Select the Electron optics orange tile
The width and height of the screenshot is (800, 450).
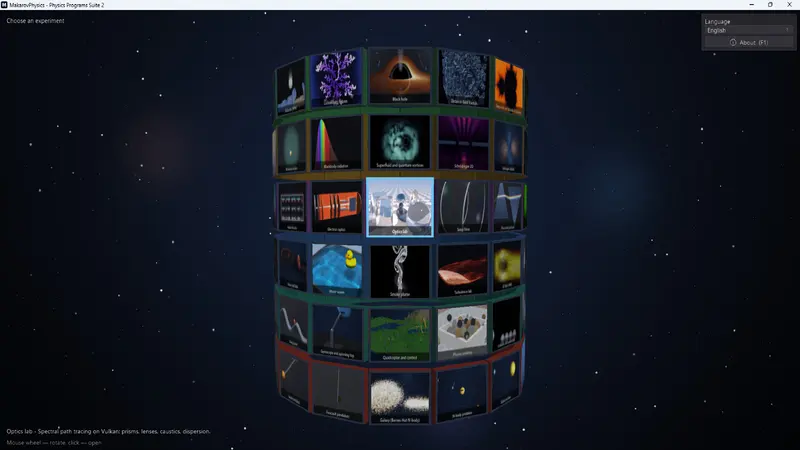pos(336,207)
